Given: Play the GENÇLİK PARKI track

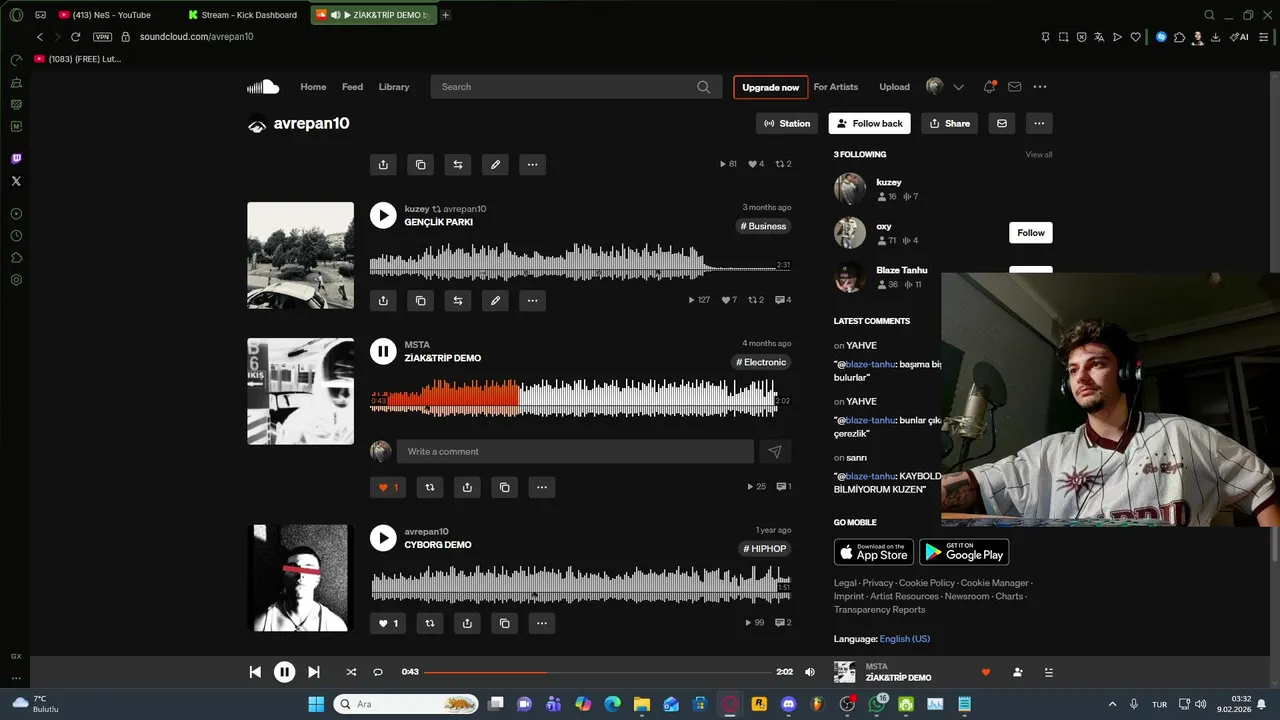Looking at the screenshot, I should tap(383, 215).
